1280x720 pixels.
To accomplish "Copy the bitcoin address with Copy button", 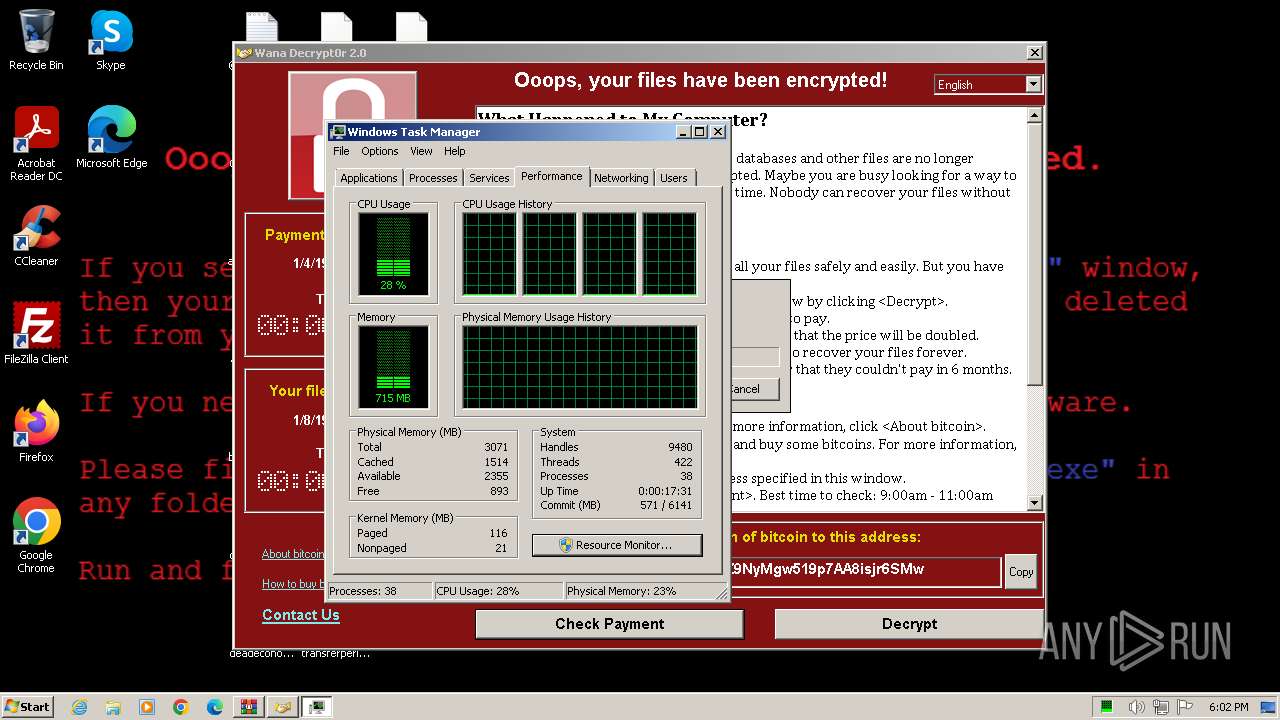I will click(1021, 572).
